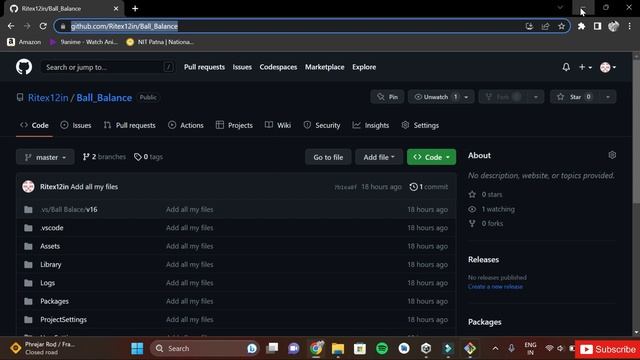Open the Ritex12in owner link

(x=48, y=98)
